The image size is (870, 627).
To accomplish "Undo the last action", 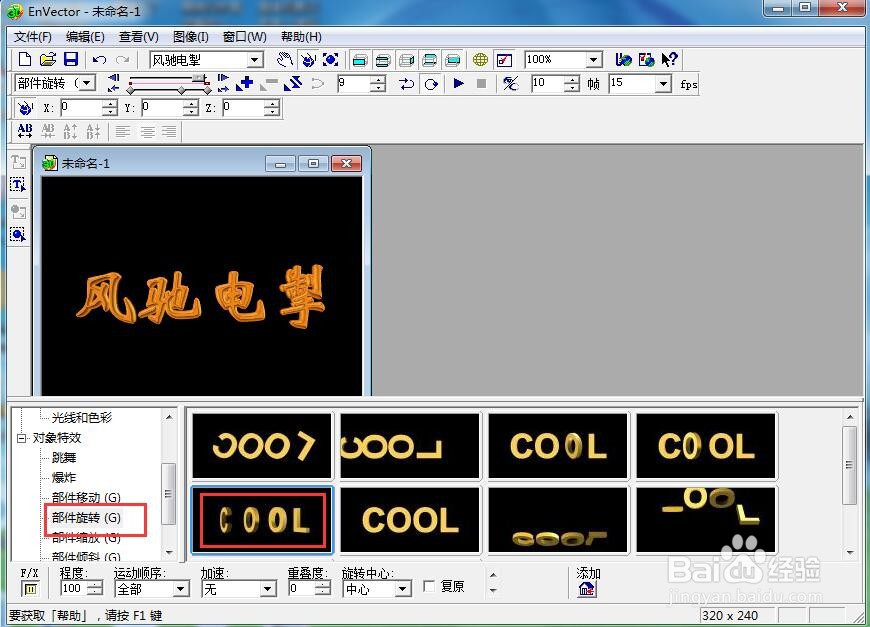I will [x=99, y=59].
